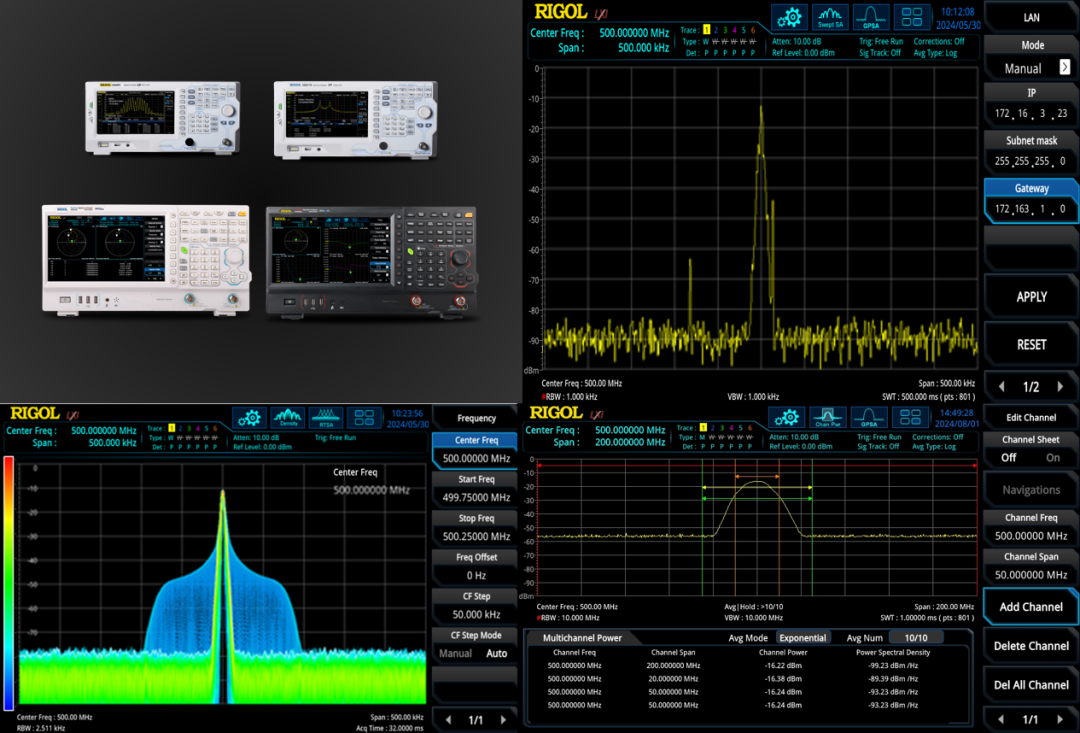Click GPSA icon in Channel Power screen

868,417
